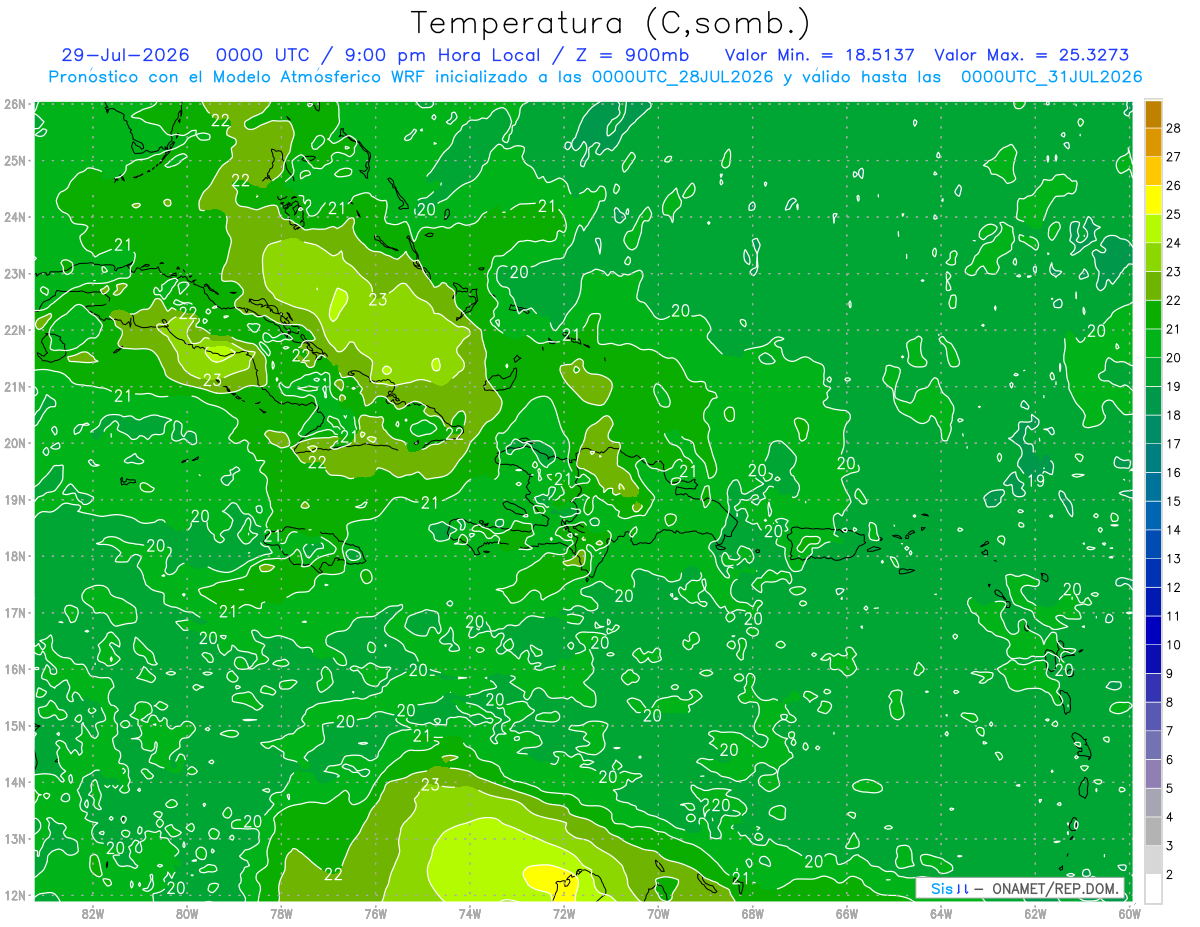This screenshot has width=1200, height=927.
Task: Click the '12N' latitude axis label
Action: (x=16, y=895)
